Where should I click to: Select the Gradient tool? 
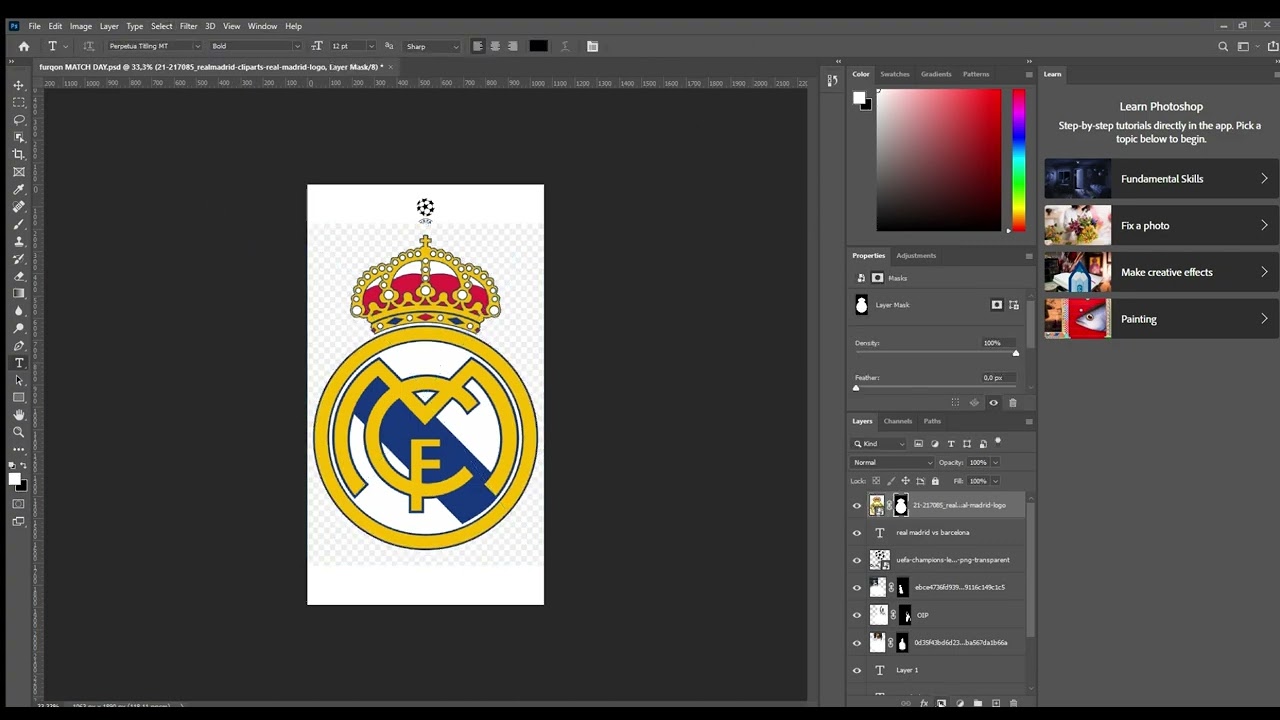[18, 293]
